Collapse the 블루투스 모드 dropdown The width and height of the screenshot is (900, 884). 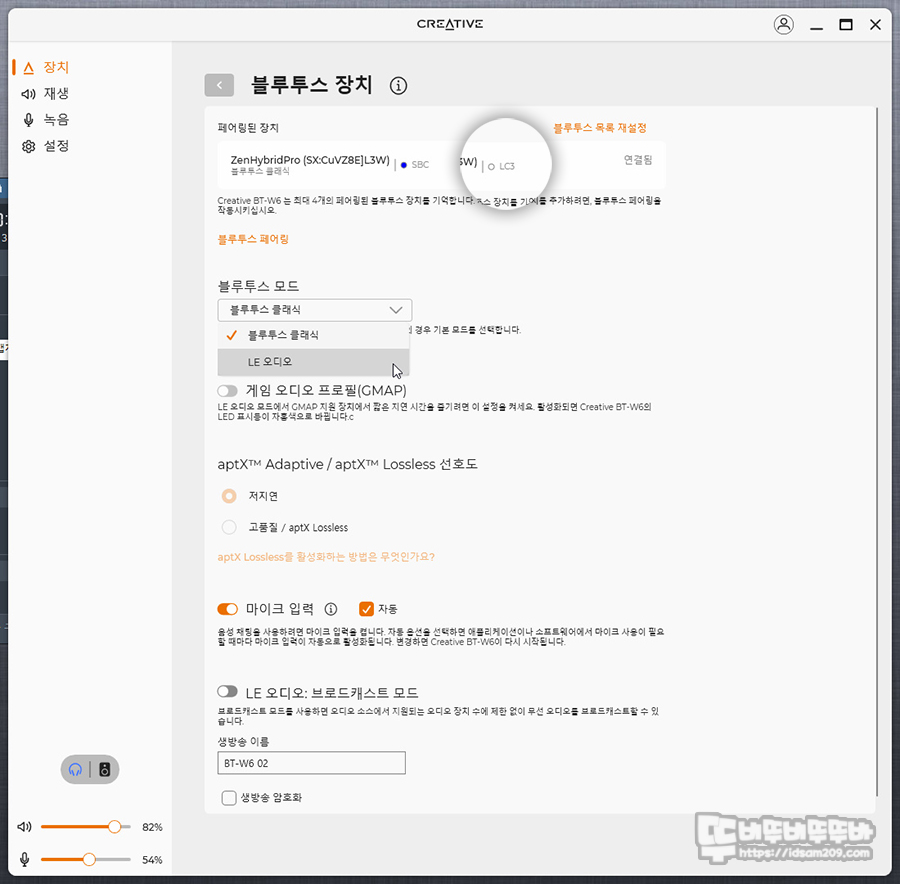coord(315,310)
